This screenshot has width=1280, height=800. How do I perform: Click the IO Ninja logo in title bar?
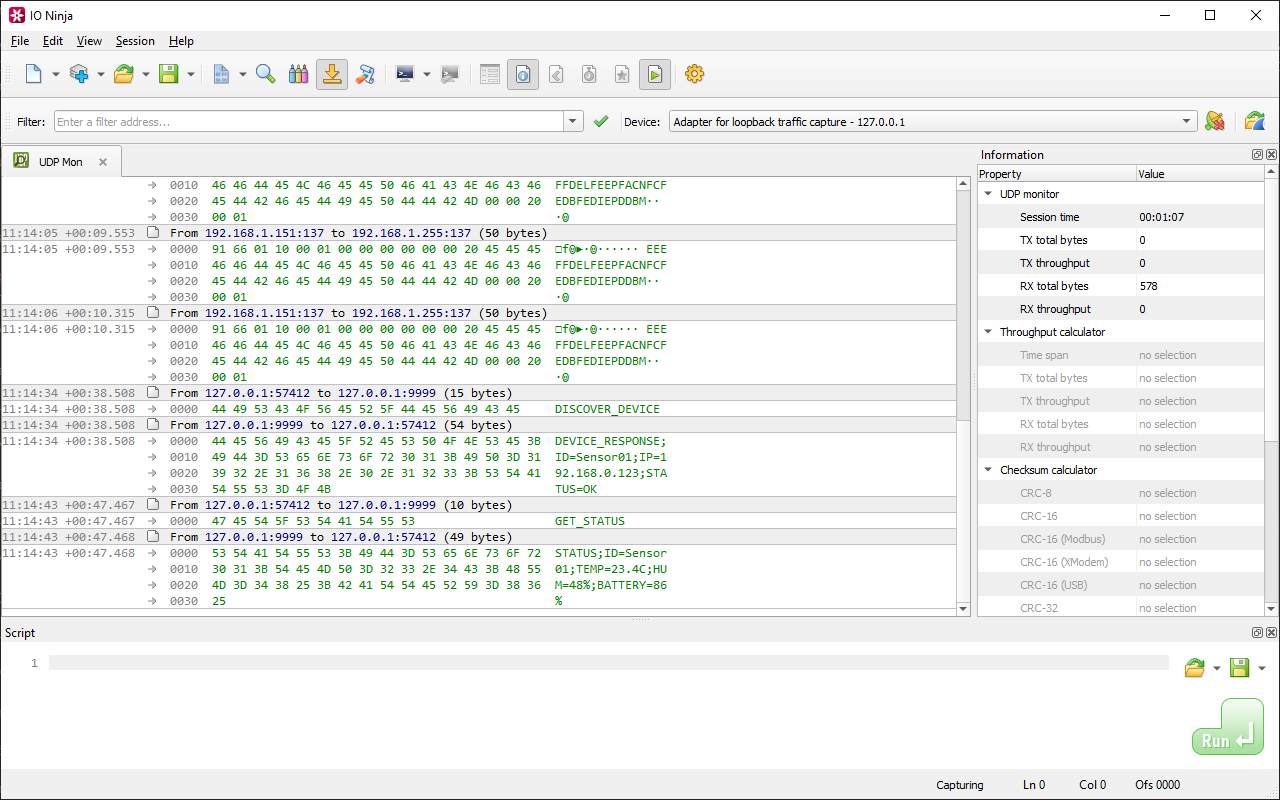17,15
